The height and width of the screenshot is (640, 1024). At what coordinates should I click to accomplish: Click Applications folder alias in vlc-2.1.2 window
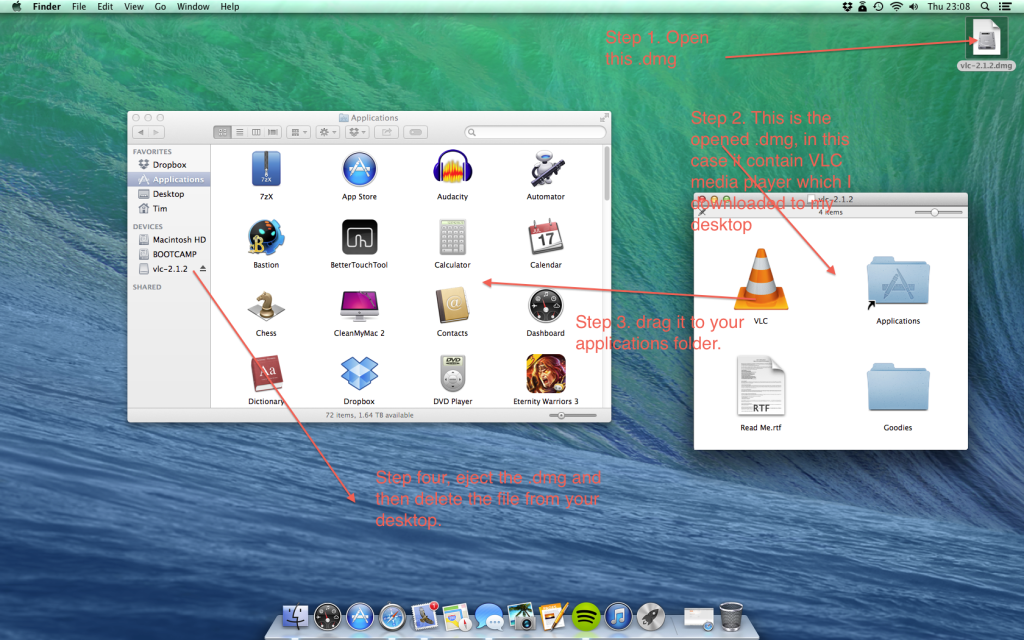[898, 281]
